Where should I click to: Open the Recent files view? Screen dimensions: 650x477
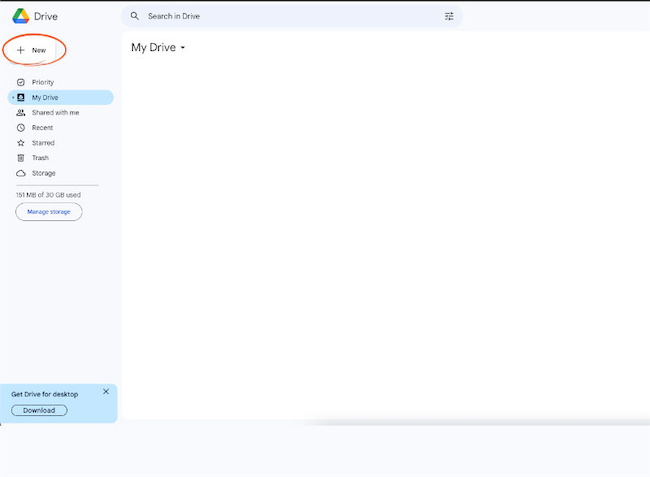coord(61,128)
